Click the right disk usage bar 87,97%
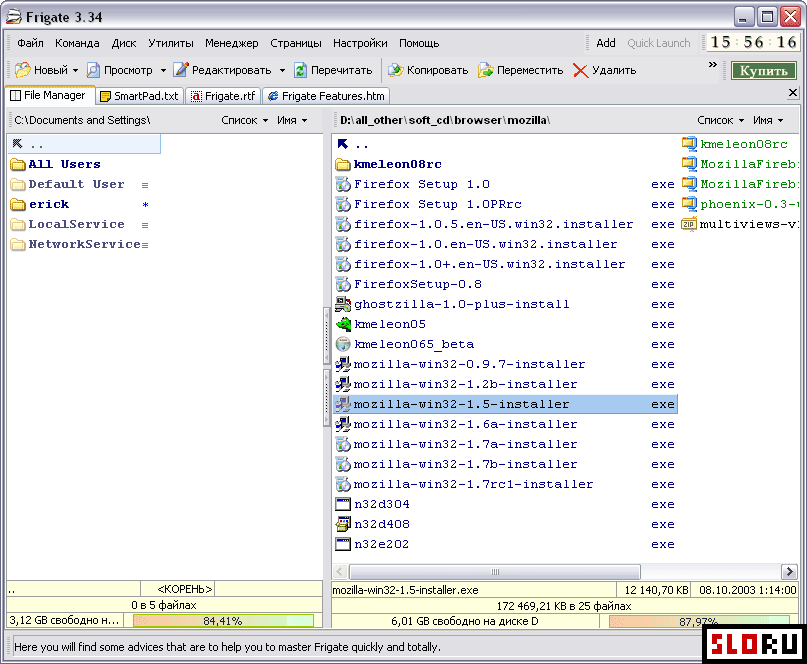Screen dimensions: 807x664 [x=699, y=621]
